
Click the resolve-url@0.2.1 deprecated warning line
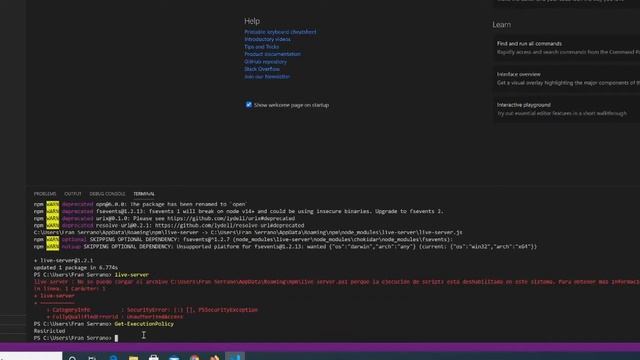(169, 225)
